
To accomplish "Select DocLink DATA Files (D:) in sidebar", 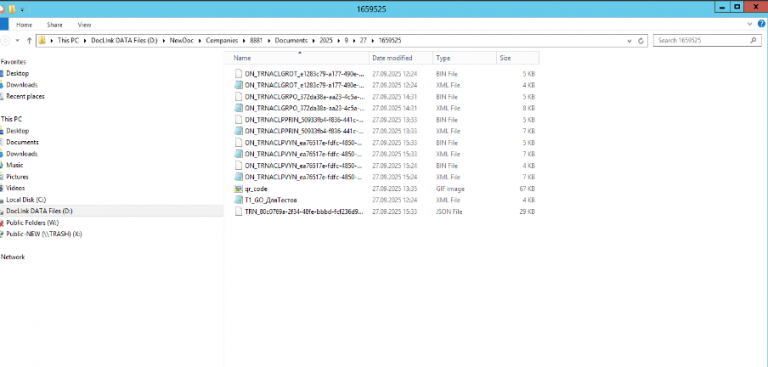I will (39, 211).
